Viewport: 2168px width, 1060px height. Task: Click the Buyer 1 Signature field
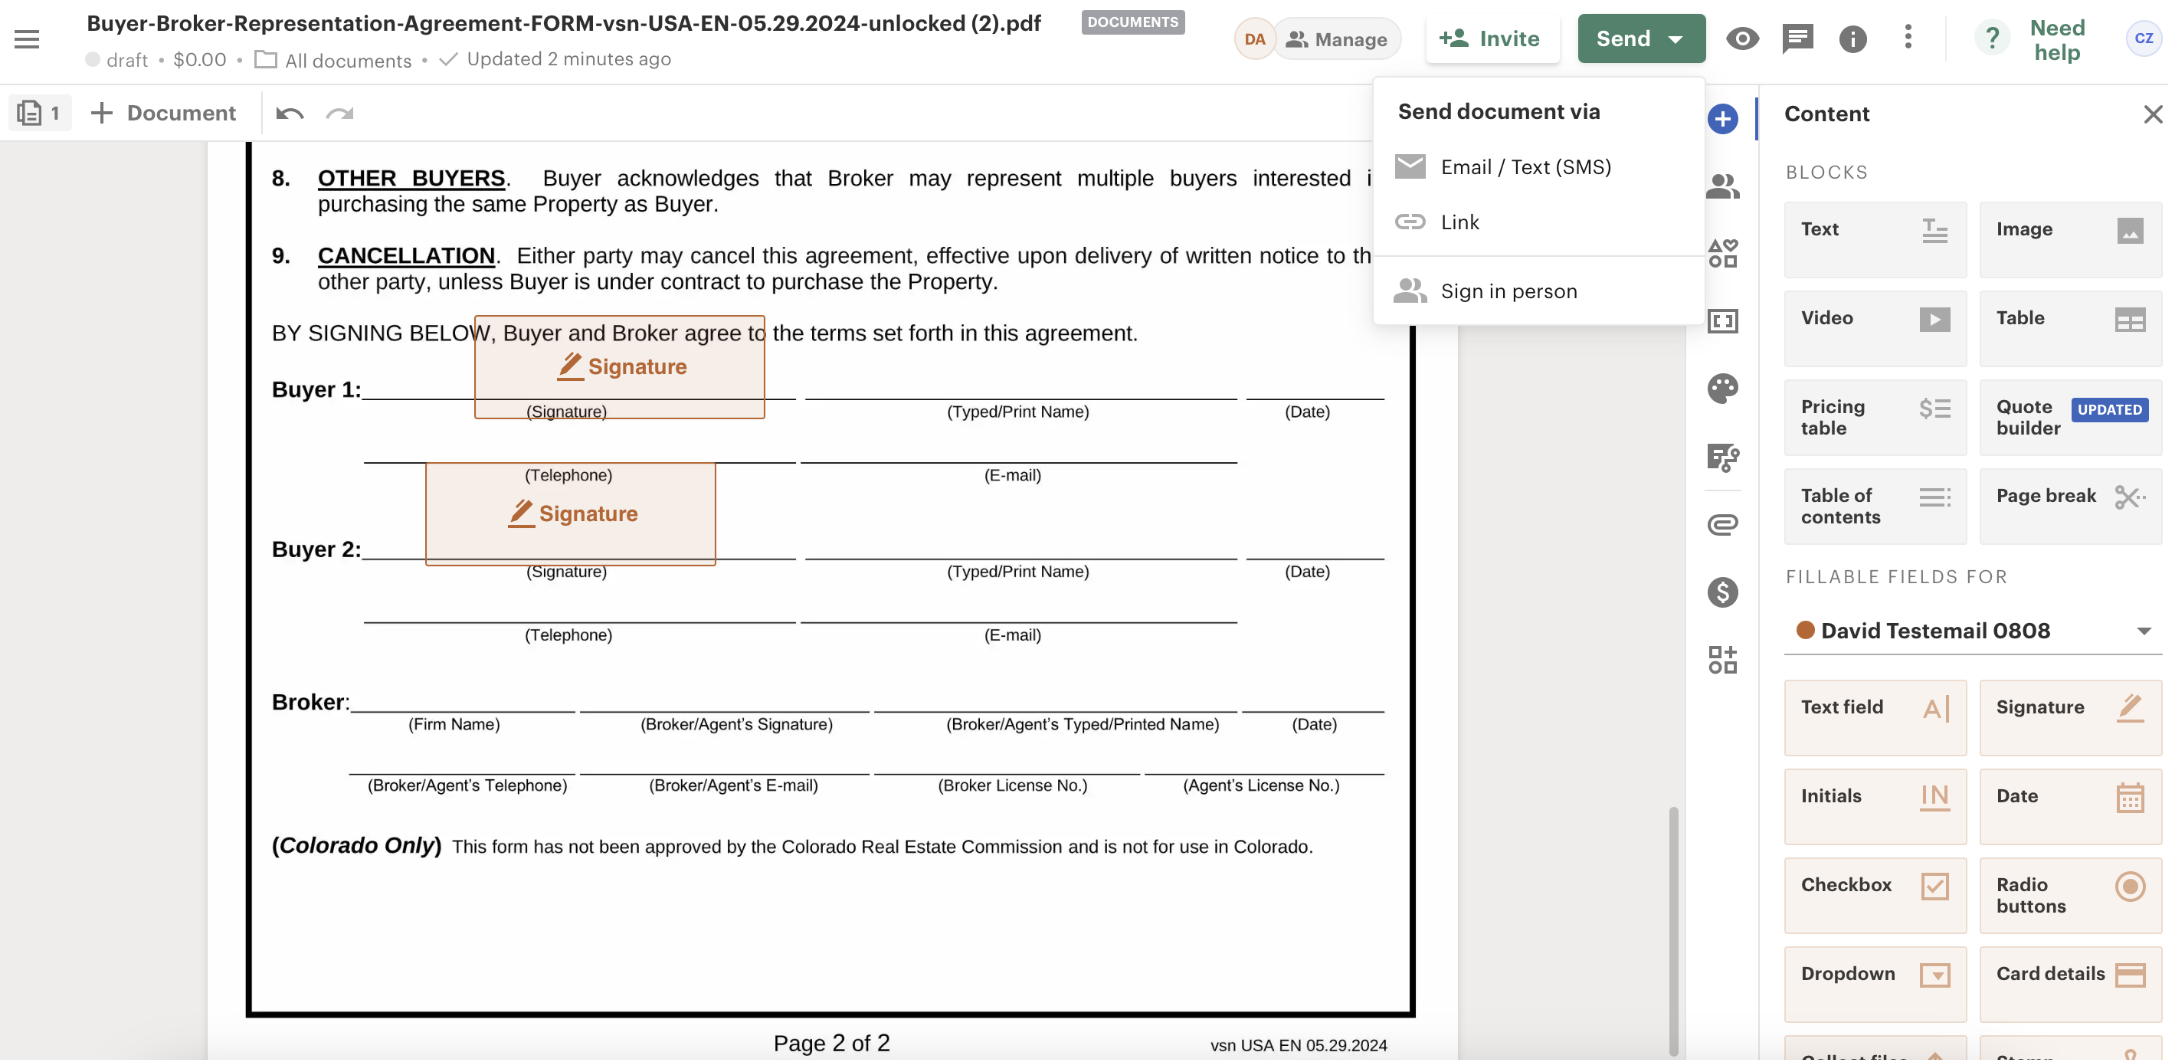[620, 367]
